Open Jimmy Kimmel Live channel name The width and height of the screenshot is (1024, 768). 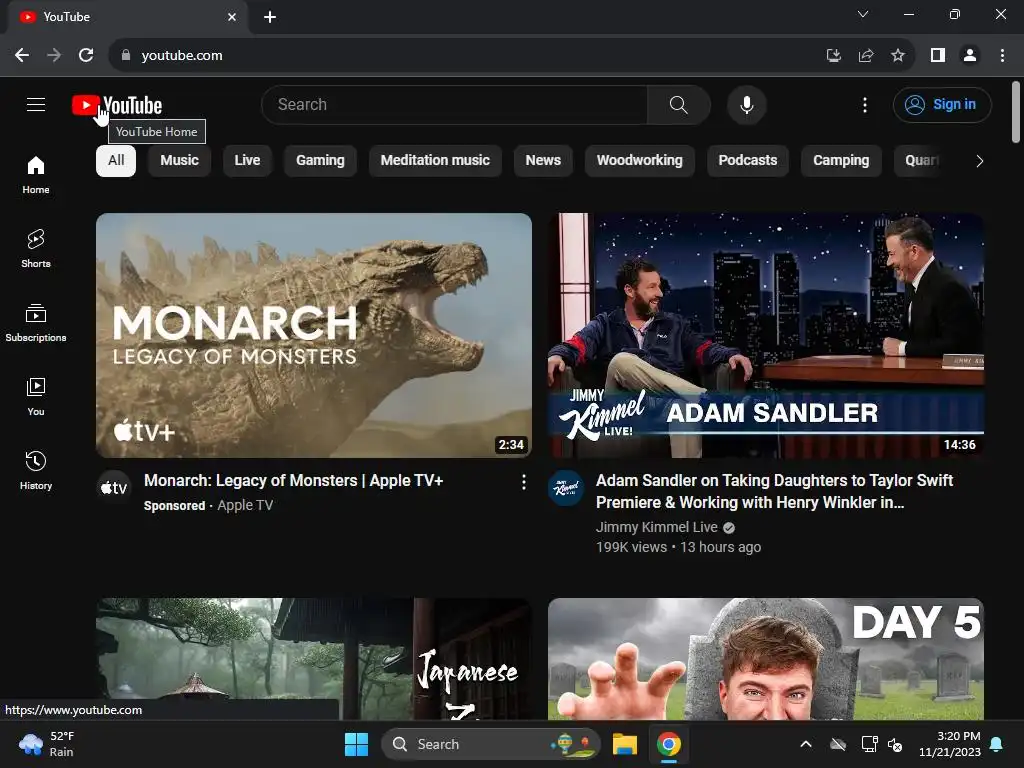[656, 527]
